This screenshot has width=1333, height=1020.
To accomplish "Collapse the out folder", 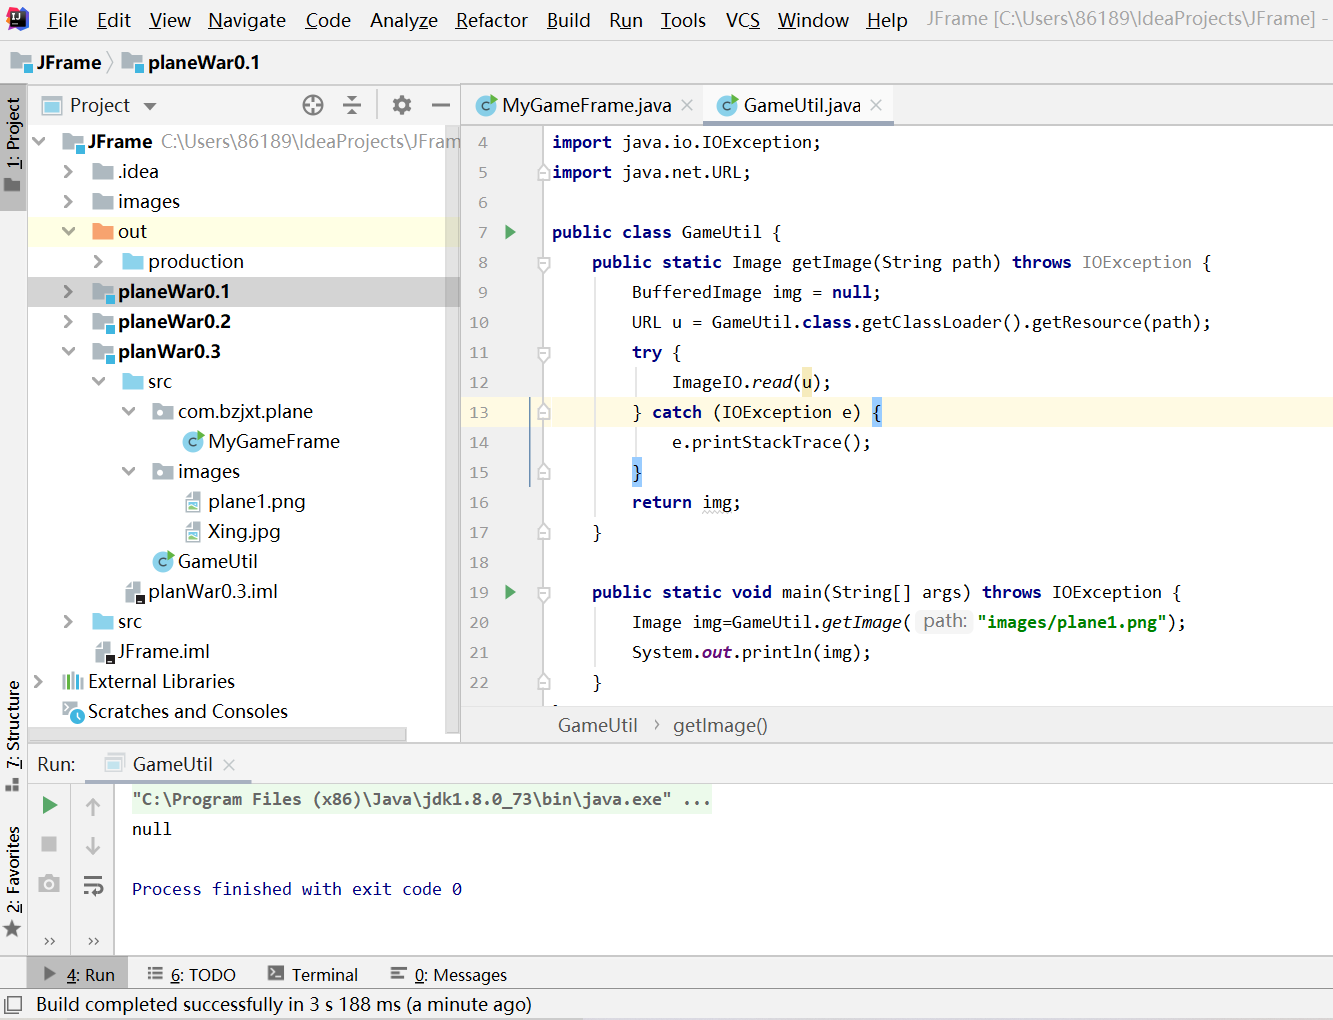I will (68, 231).
